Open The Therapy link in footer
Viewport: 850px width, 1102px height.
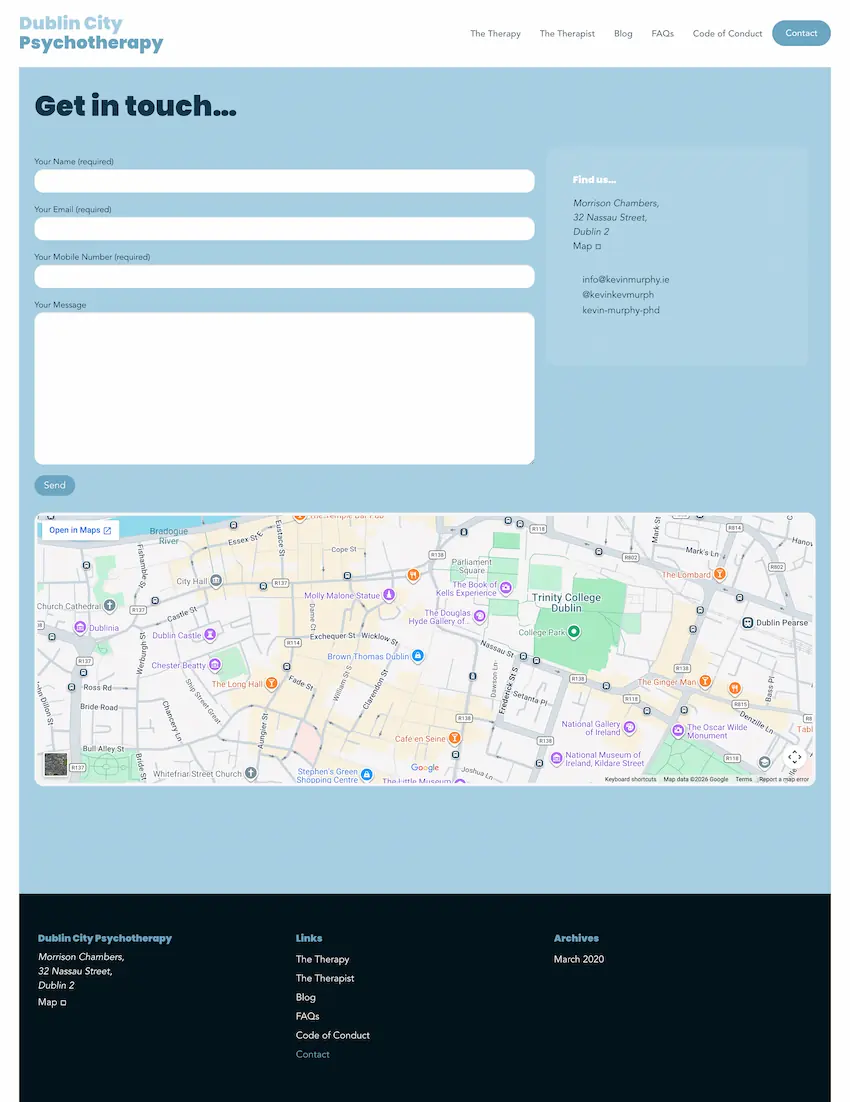(322, 959)
